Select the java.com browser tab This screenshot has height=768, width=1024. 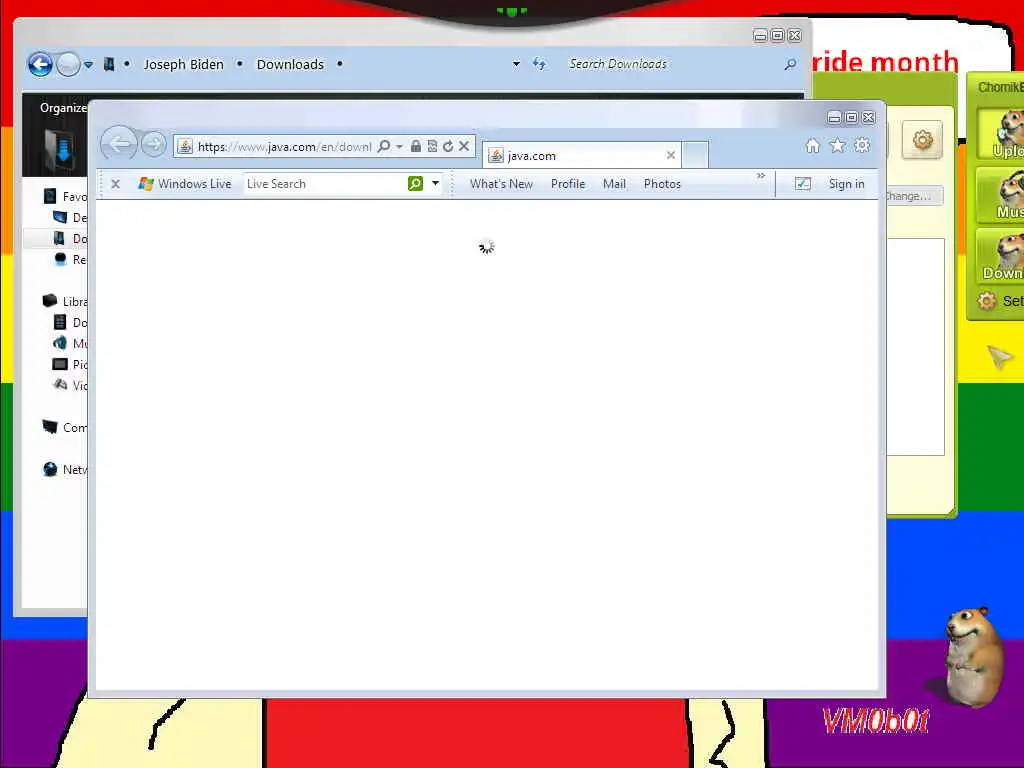tap(581, 155)
